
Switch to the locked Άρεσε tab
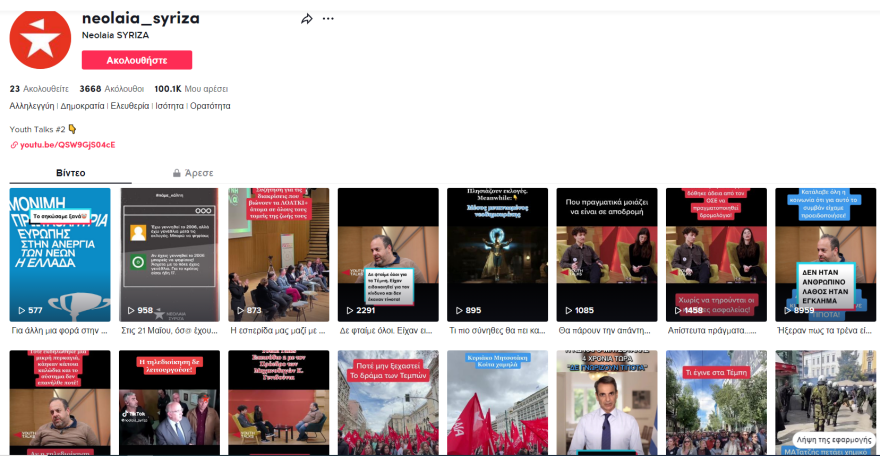coord(192,173)
